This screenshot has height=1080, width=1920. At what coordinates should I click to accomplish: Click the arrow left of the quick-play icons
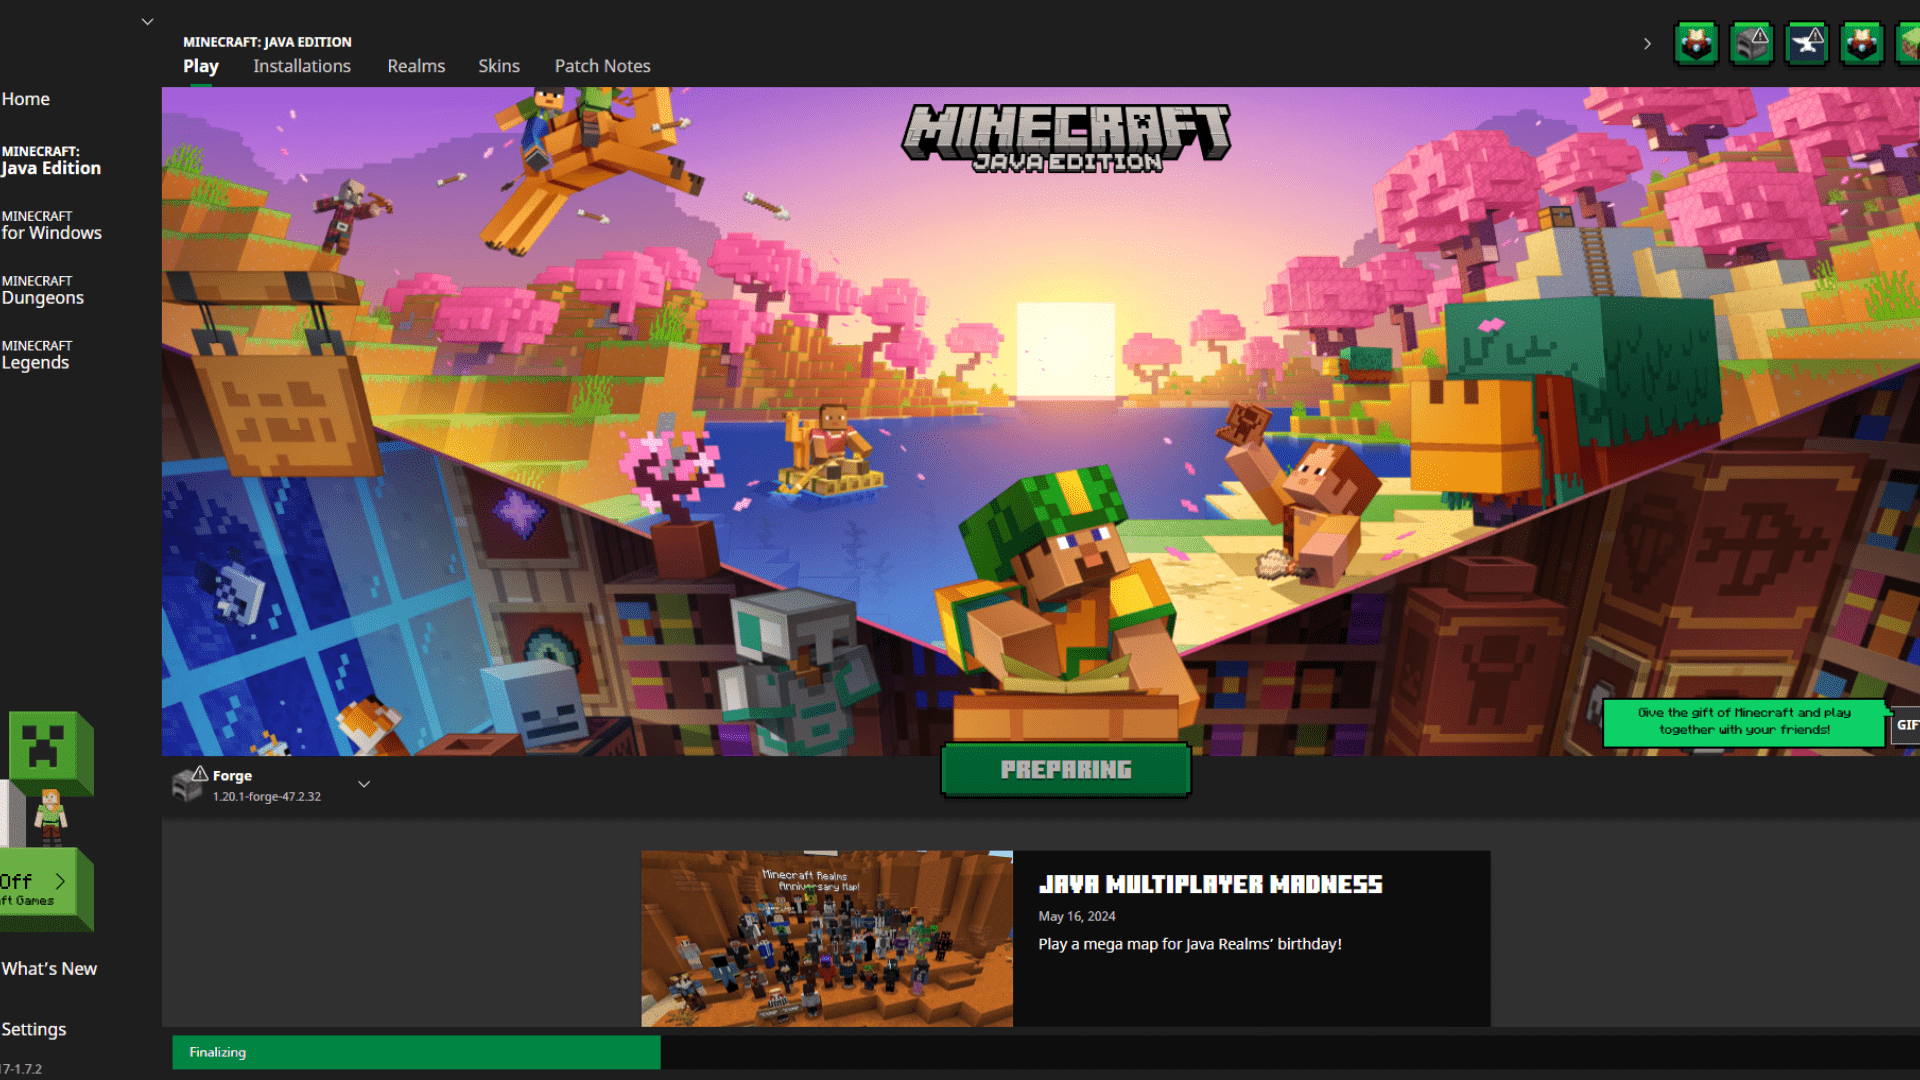(1647, 44)
